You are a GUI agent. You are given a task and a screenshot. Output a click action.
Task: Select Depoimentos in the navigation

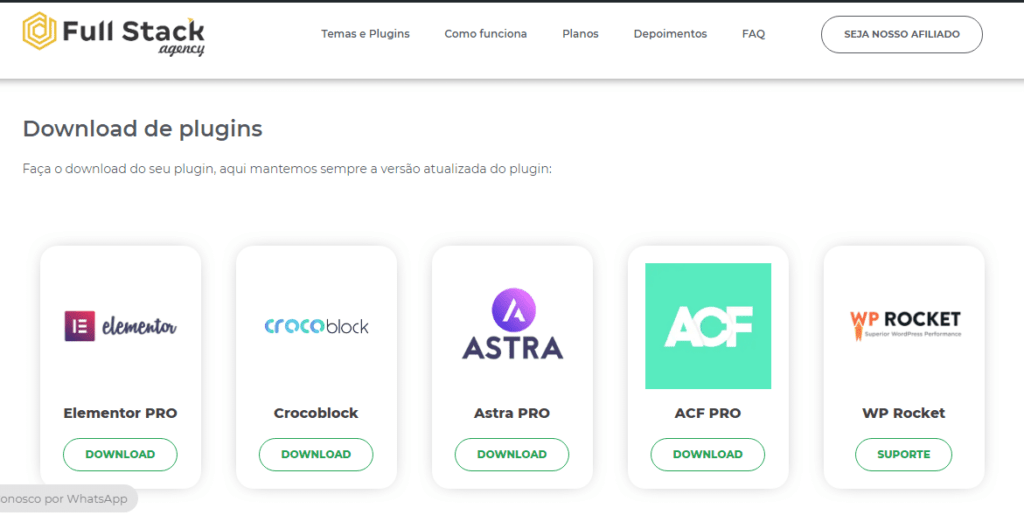(670, 34)
